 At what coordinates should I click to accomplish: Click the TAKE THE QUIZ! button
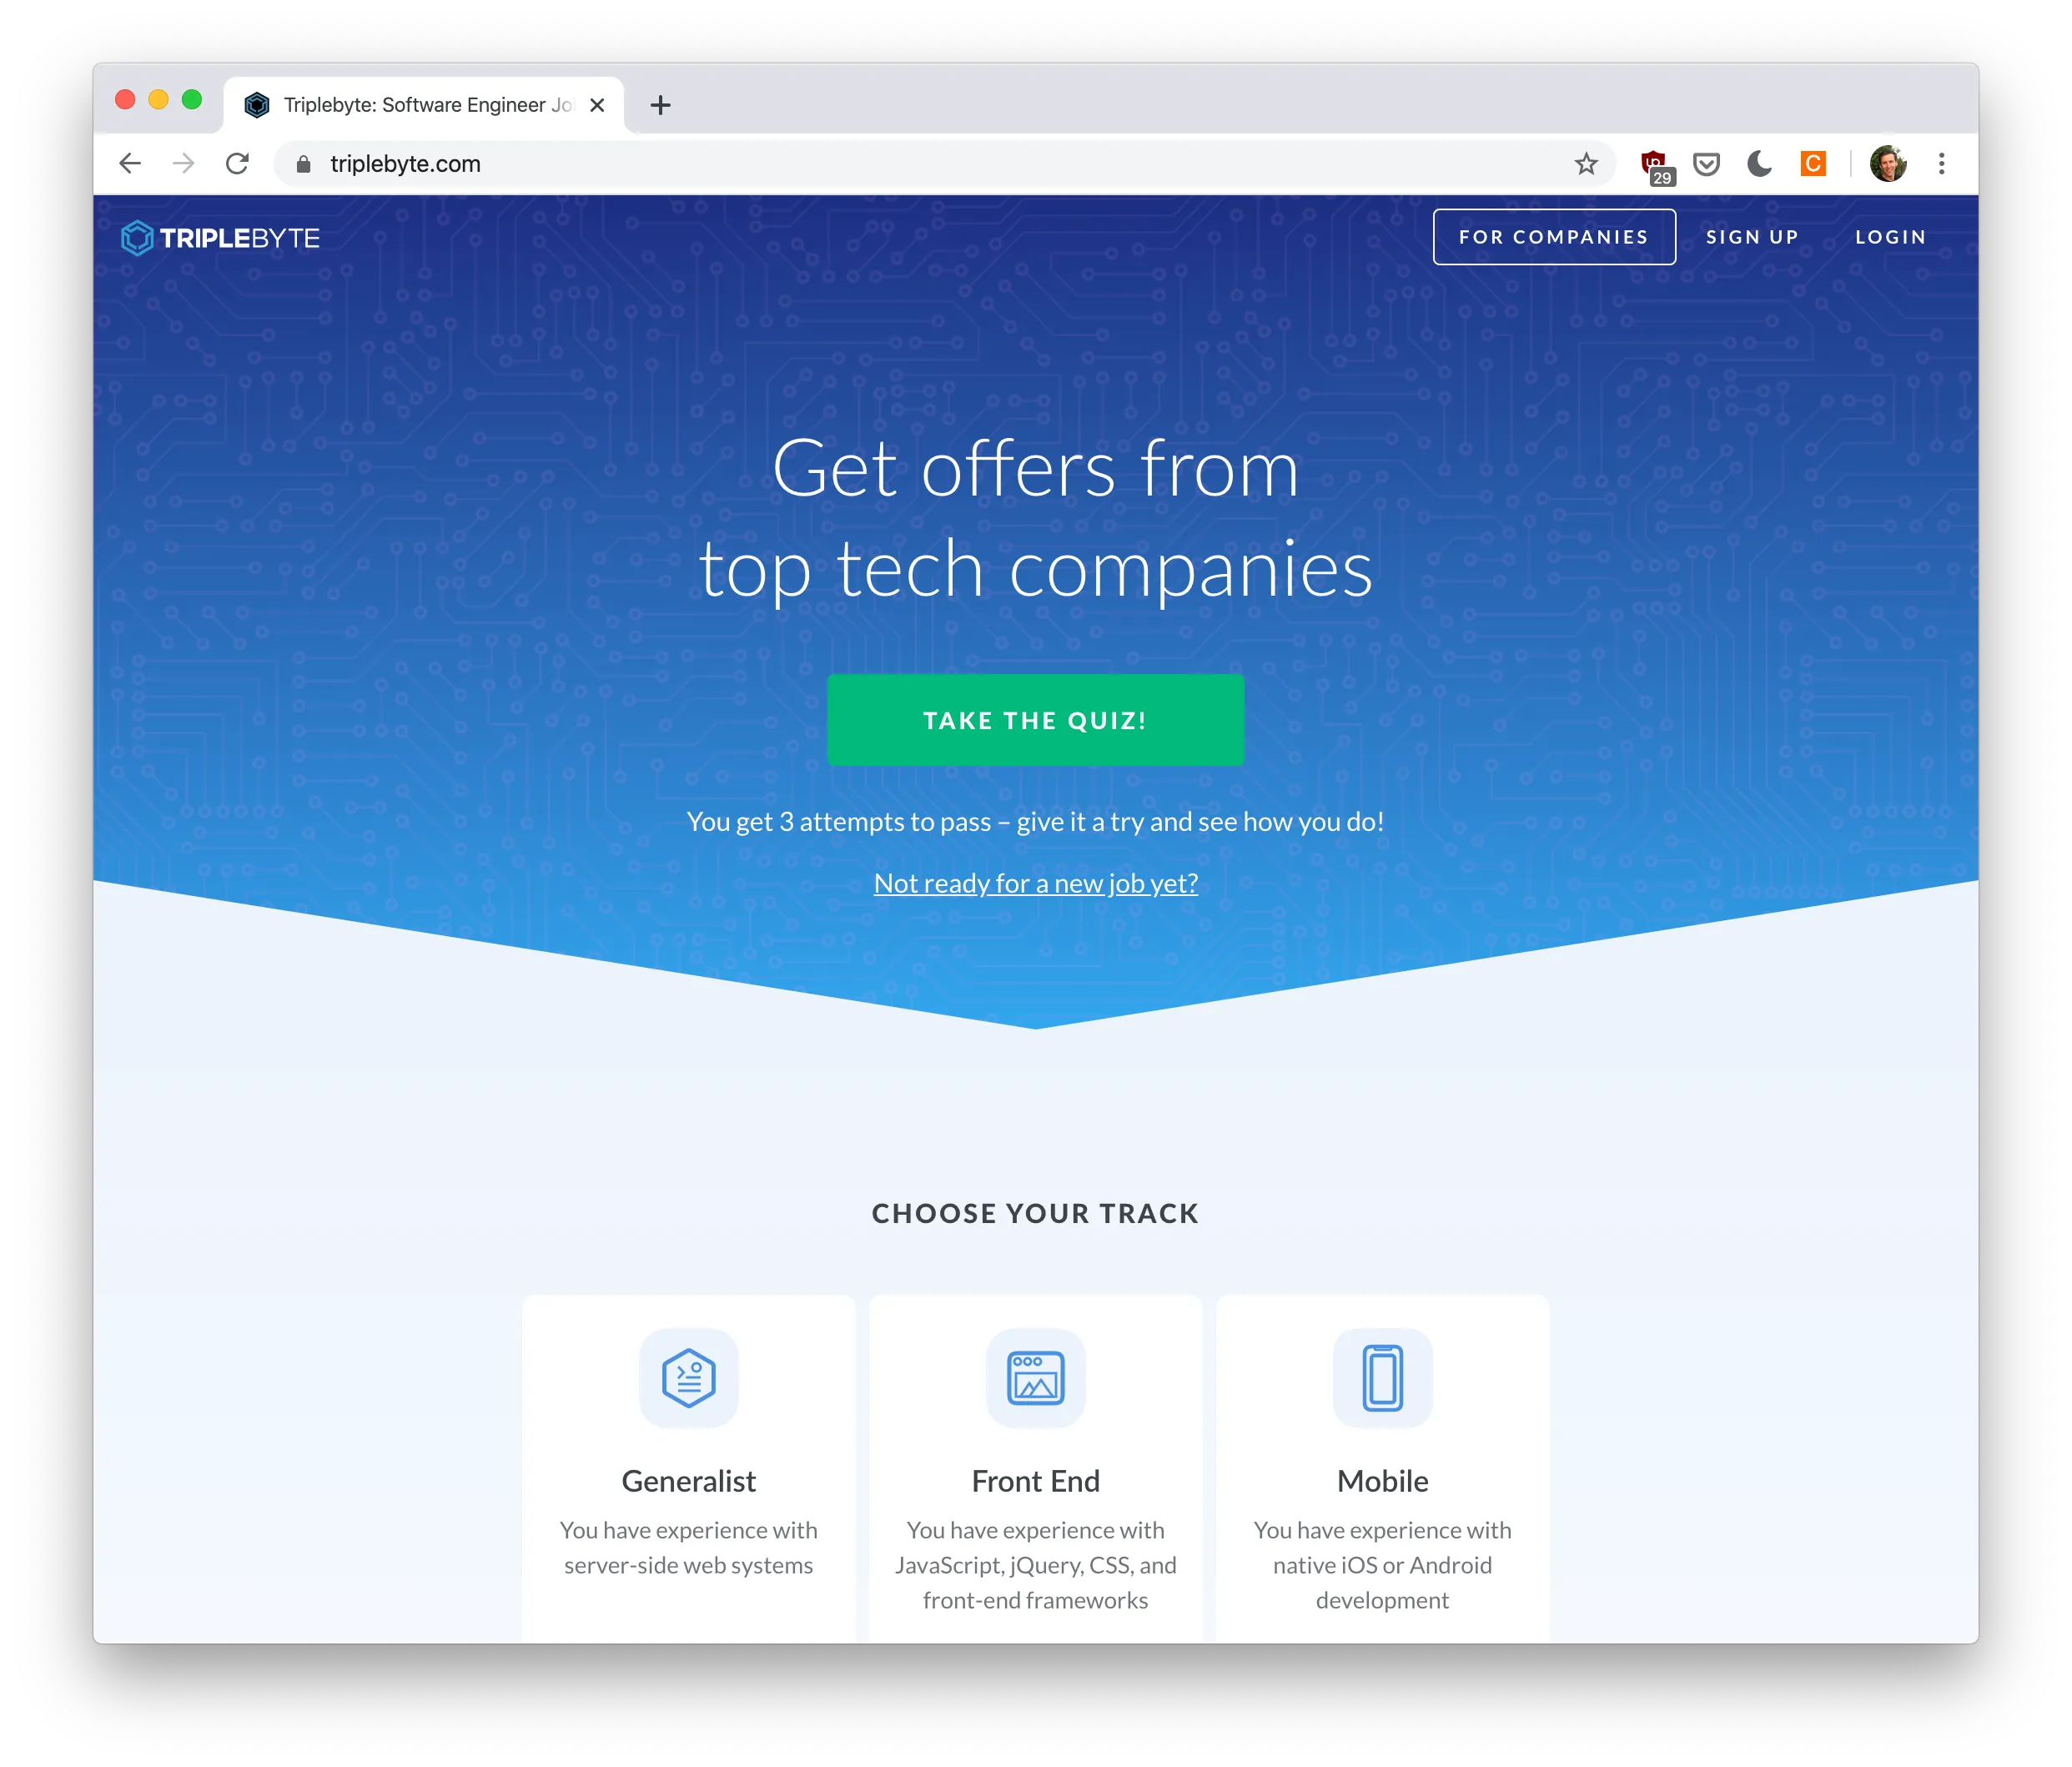pyautogui.click(x=1036, y=721)
